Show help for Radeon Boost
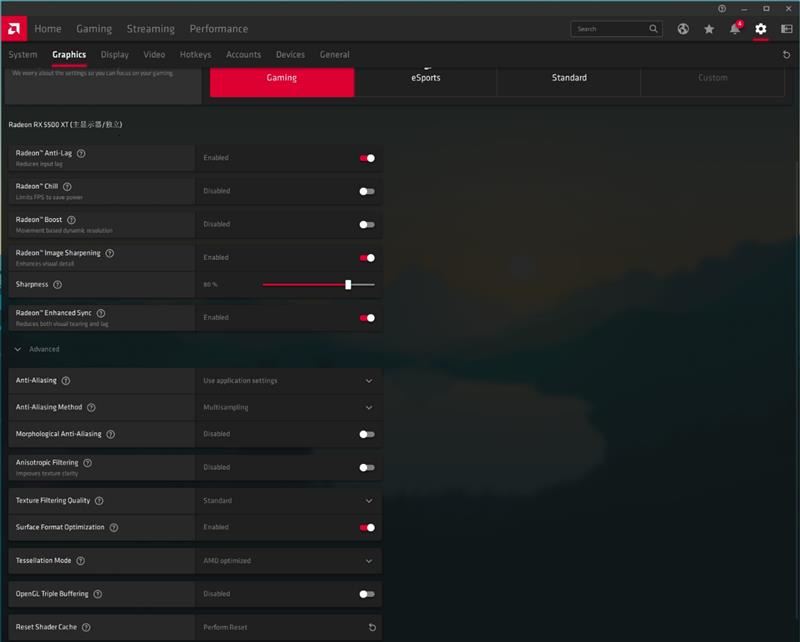Viewport: 800px width, 642px height. click(x=71, y=220)
